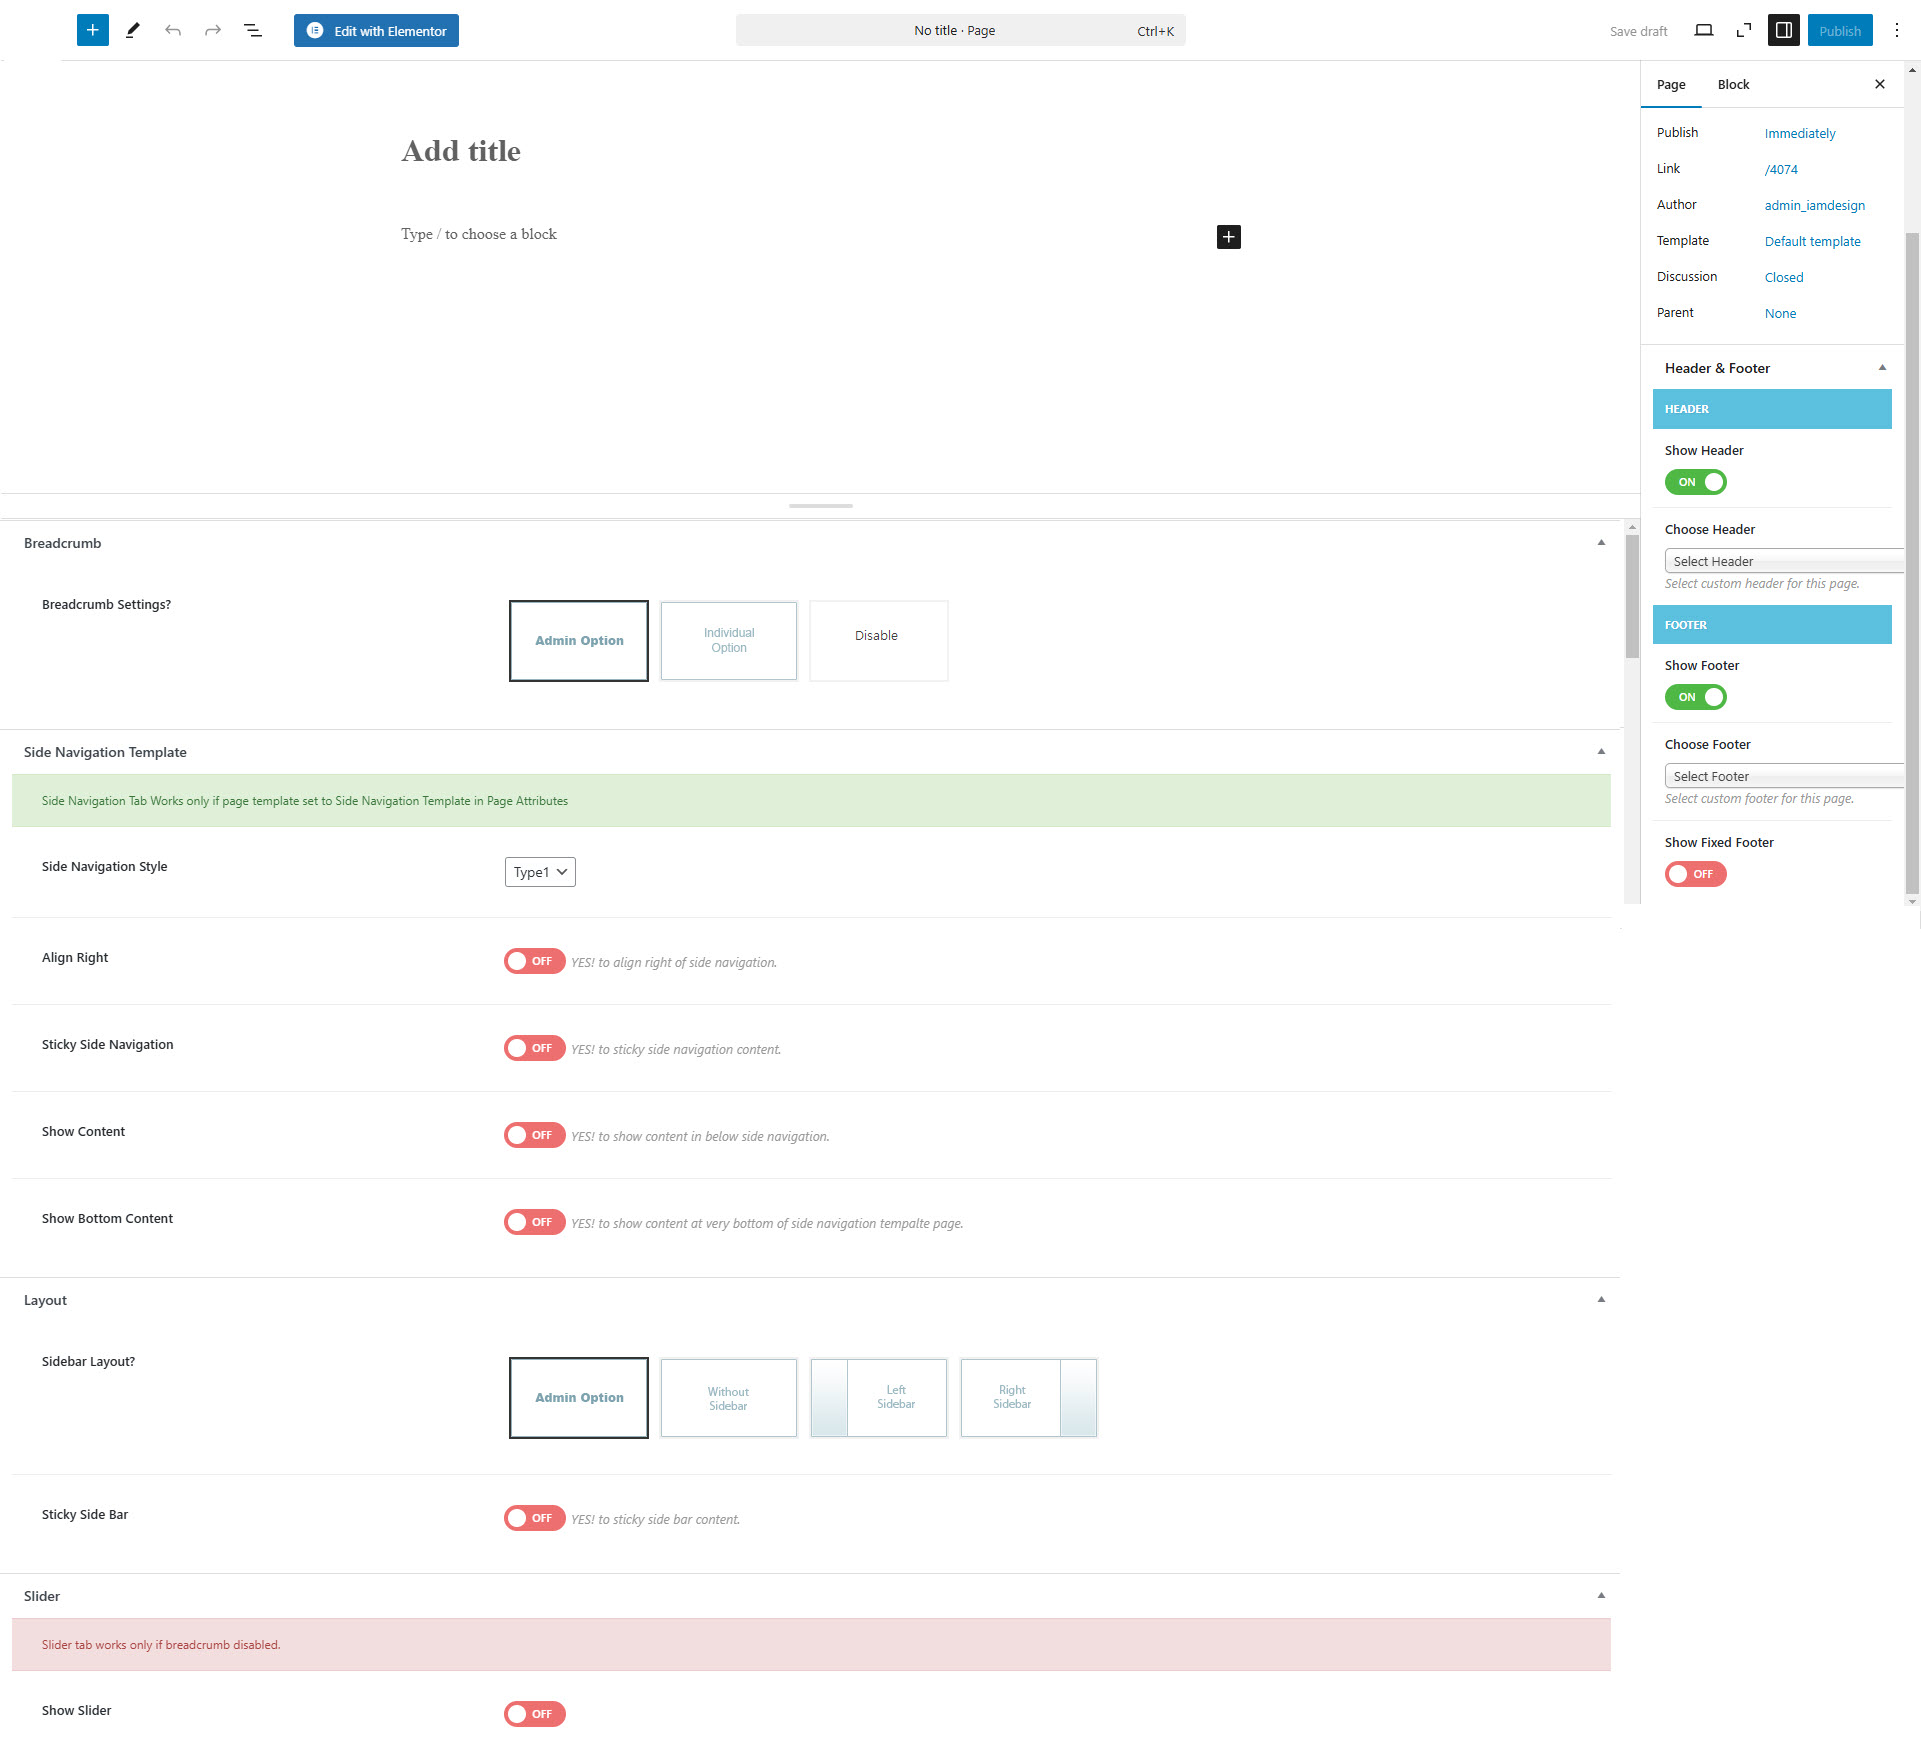This screenshot has height=1749, width=1921.
Task: Collapse the Header & Footer panel
Action: (1881, 368)
